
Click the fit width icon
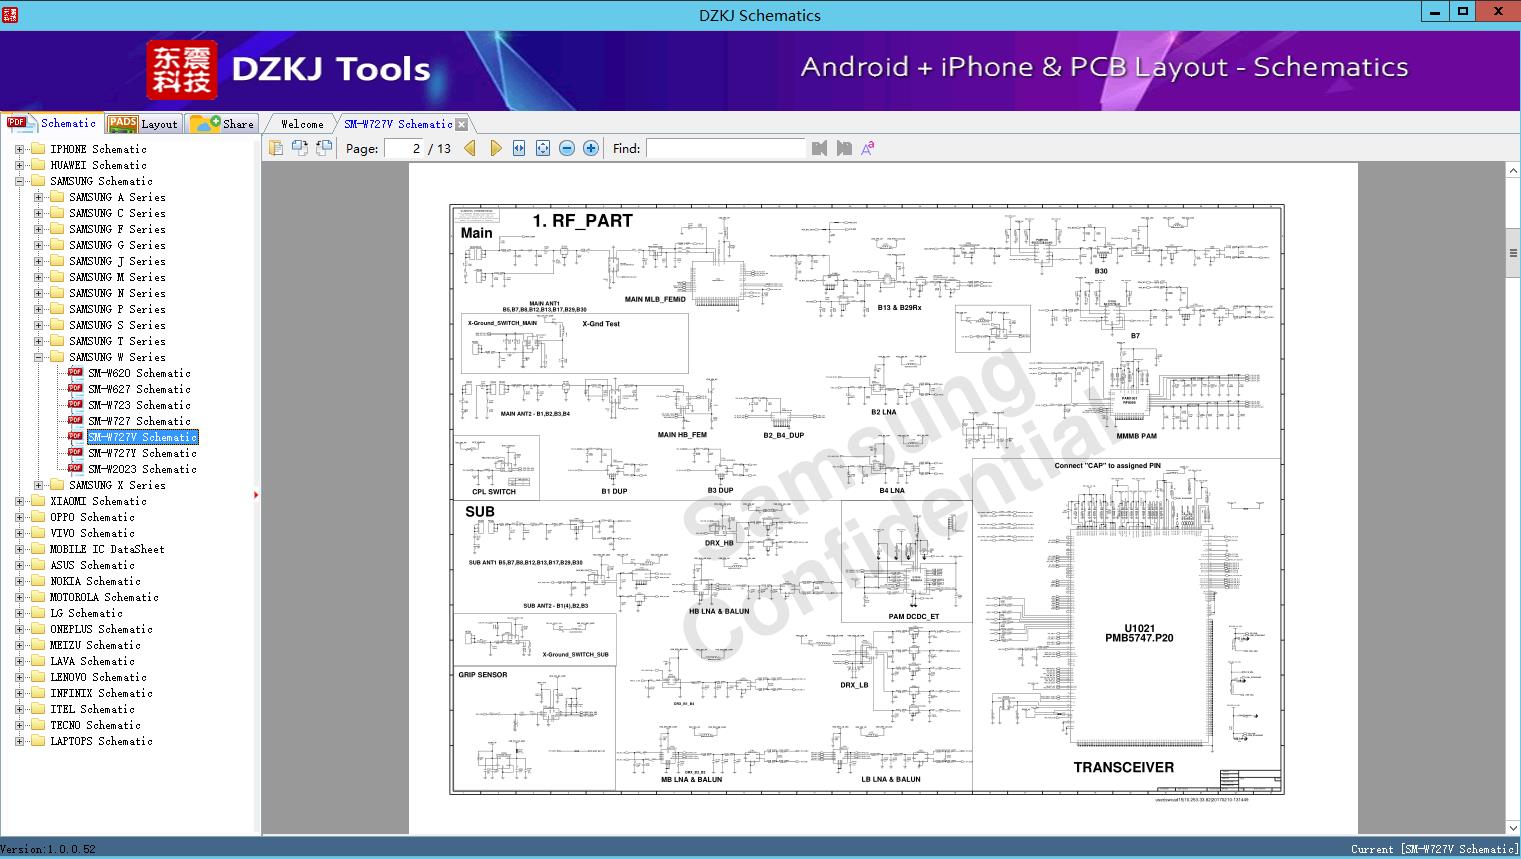[519, 148]
